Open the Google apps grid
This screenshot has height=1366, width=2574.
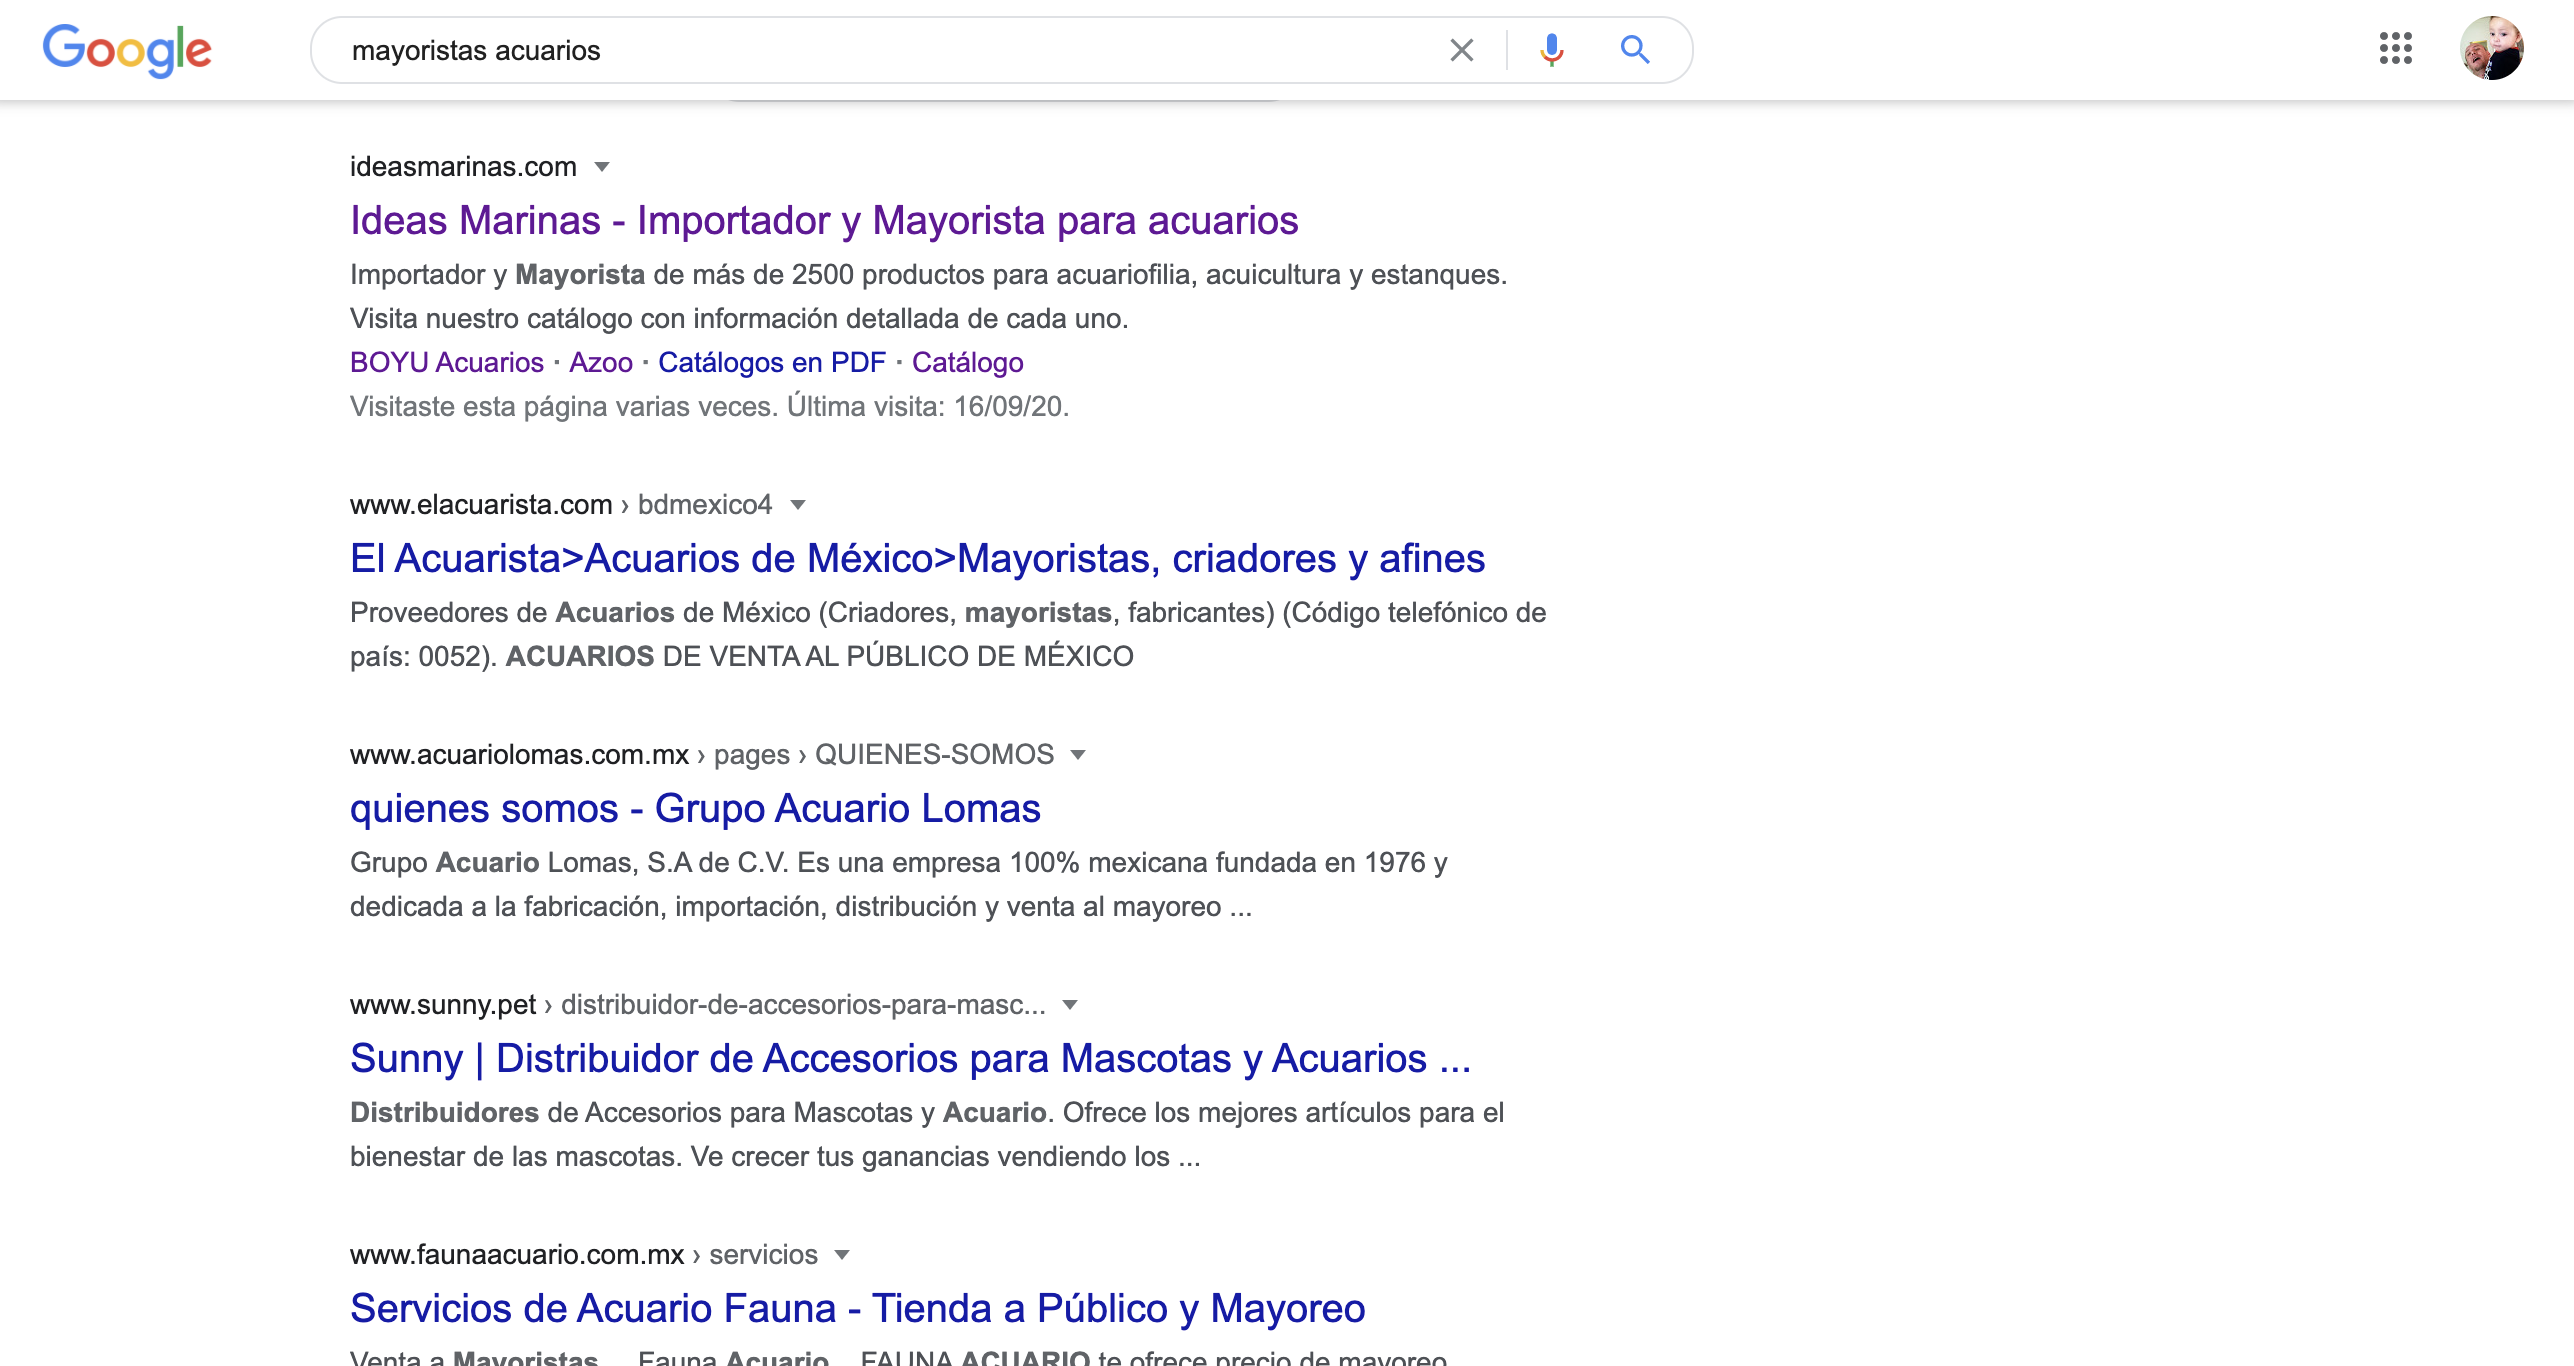coord(2396,48)
